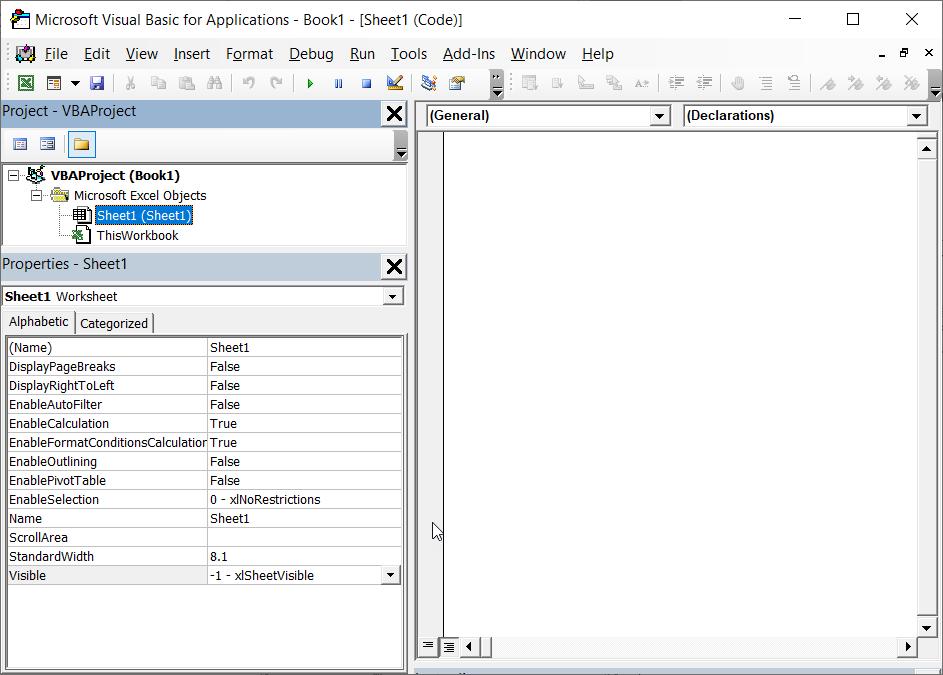Viewport: 943px width, 675px height.
Task: Click code window scroll up arrow
Action: coord(926,148)
